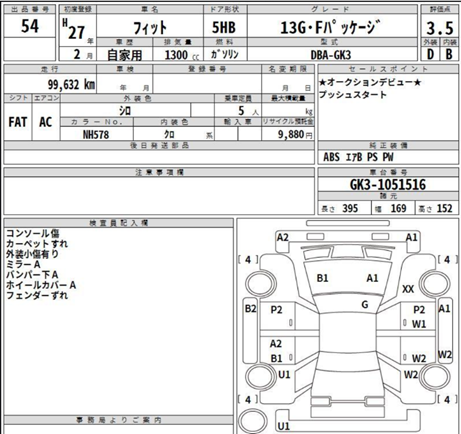
Task: Click the XX mark on the diagram
Action: [x=408, y=289]
